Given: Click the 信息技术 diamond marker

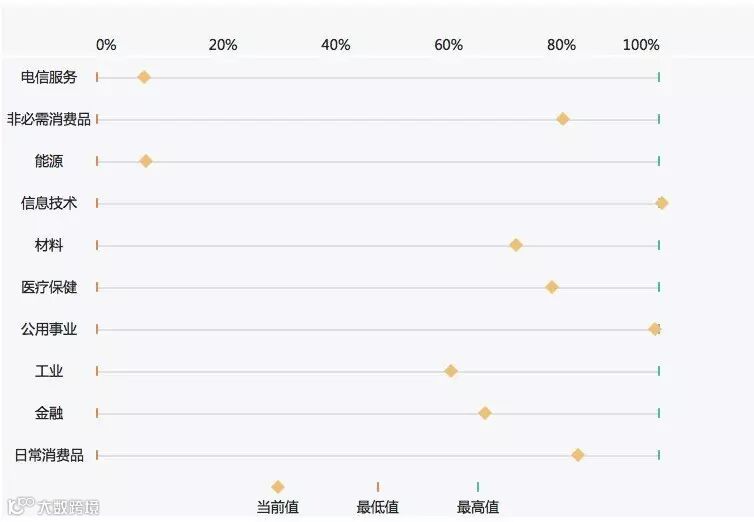Looking at the screenshot, I should [662, 203].
